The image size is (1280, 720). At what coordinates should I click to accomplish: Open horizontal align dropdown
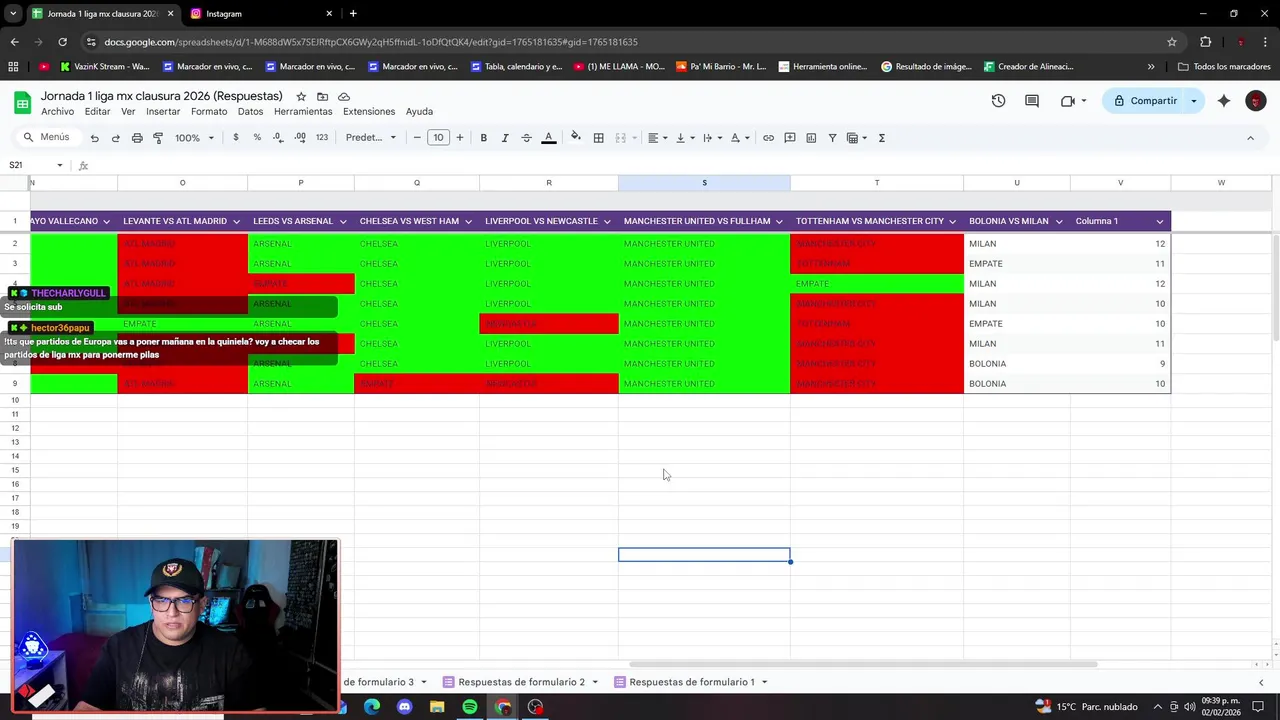coord(656,138)
